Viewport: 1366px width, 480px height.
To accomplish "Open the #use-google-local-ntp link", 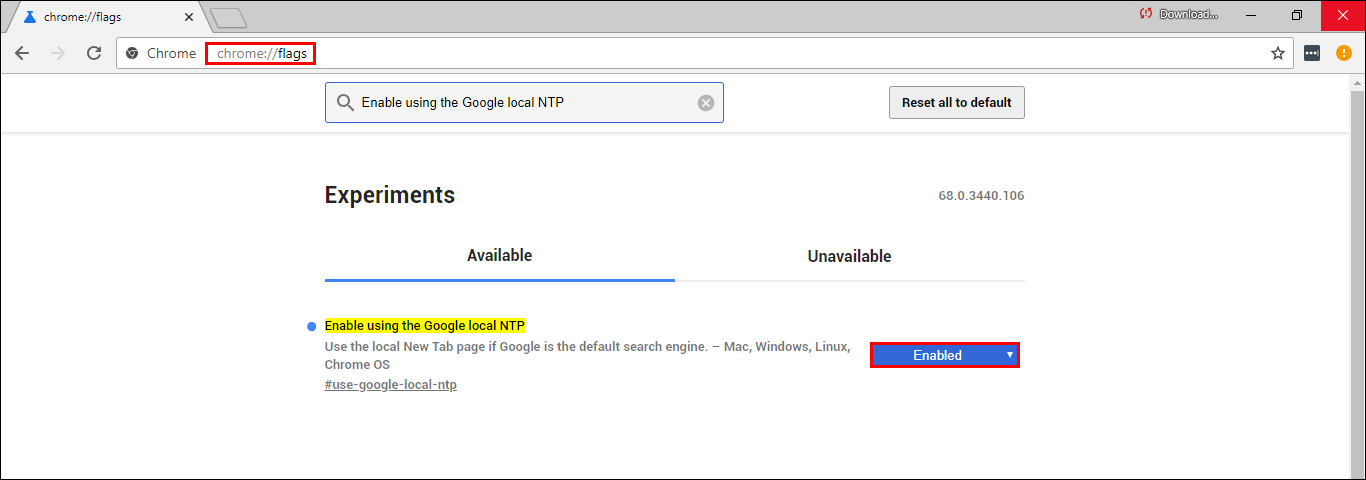I will point(391,384).
